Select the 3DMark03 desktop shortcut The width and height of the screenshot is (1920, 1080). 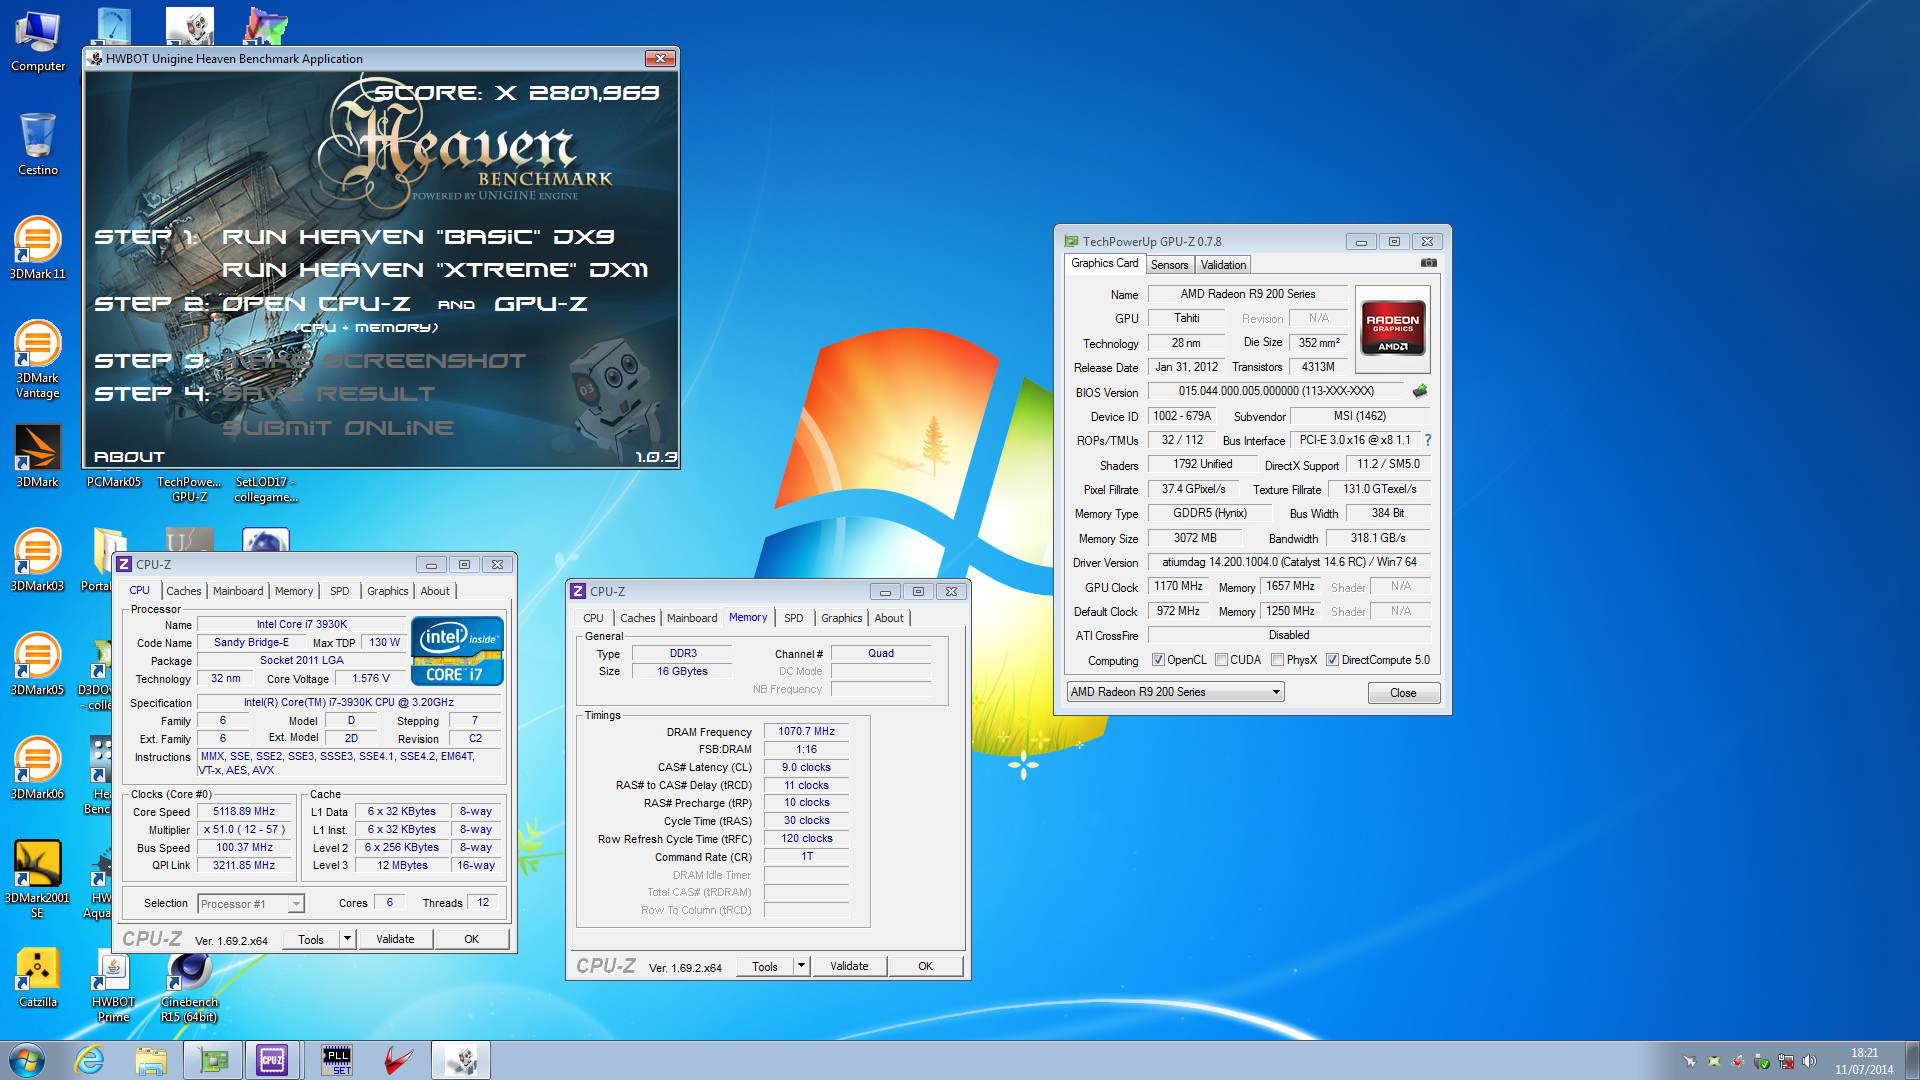[x=38, y=560]
